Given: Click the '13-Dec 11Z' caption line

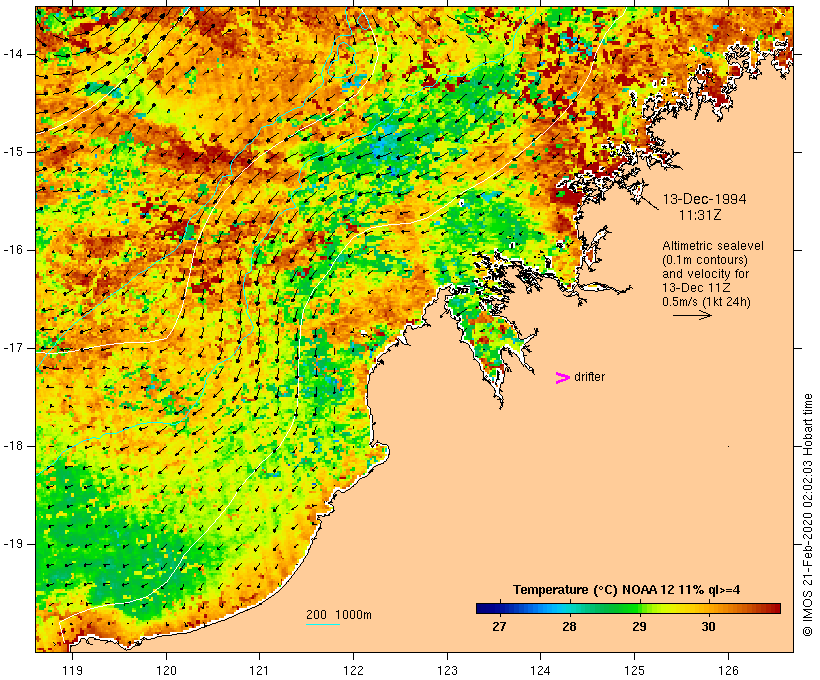Looking at the screenshot, I should [696, 288].
